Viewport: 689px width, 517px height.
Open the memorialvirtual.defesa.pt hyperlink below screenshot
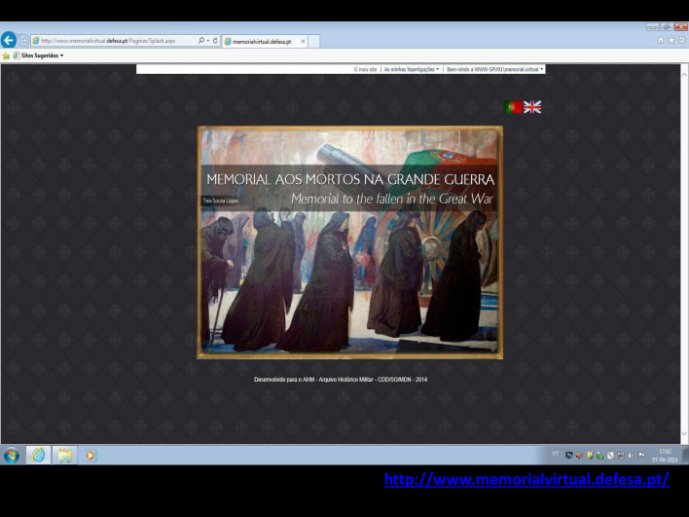pyautogui.click(x=526, y=479)
